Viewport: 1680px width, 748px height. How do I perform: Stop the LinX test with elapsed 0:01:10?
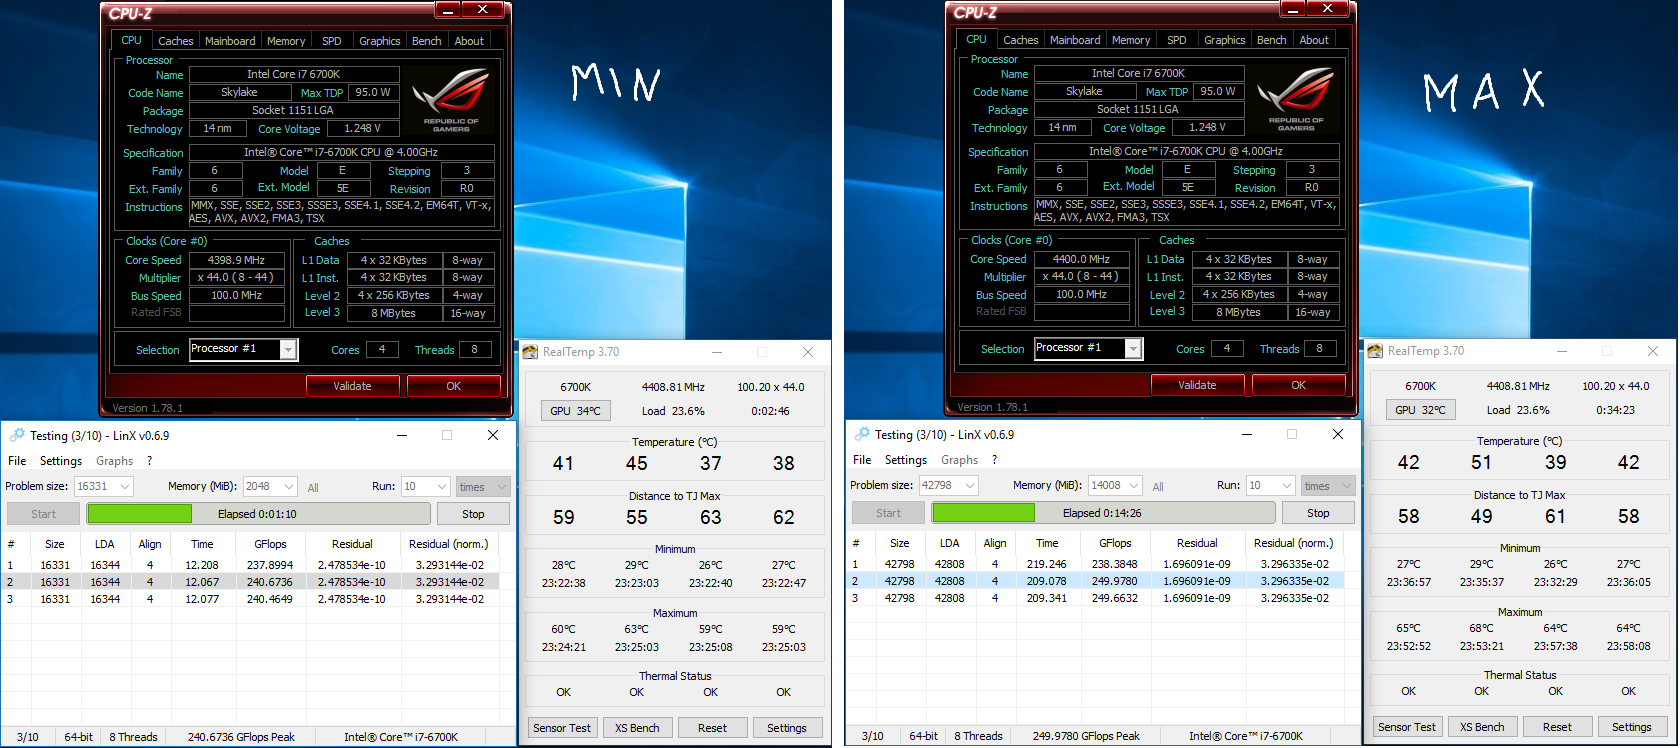coord(473,514)
